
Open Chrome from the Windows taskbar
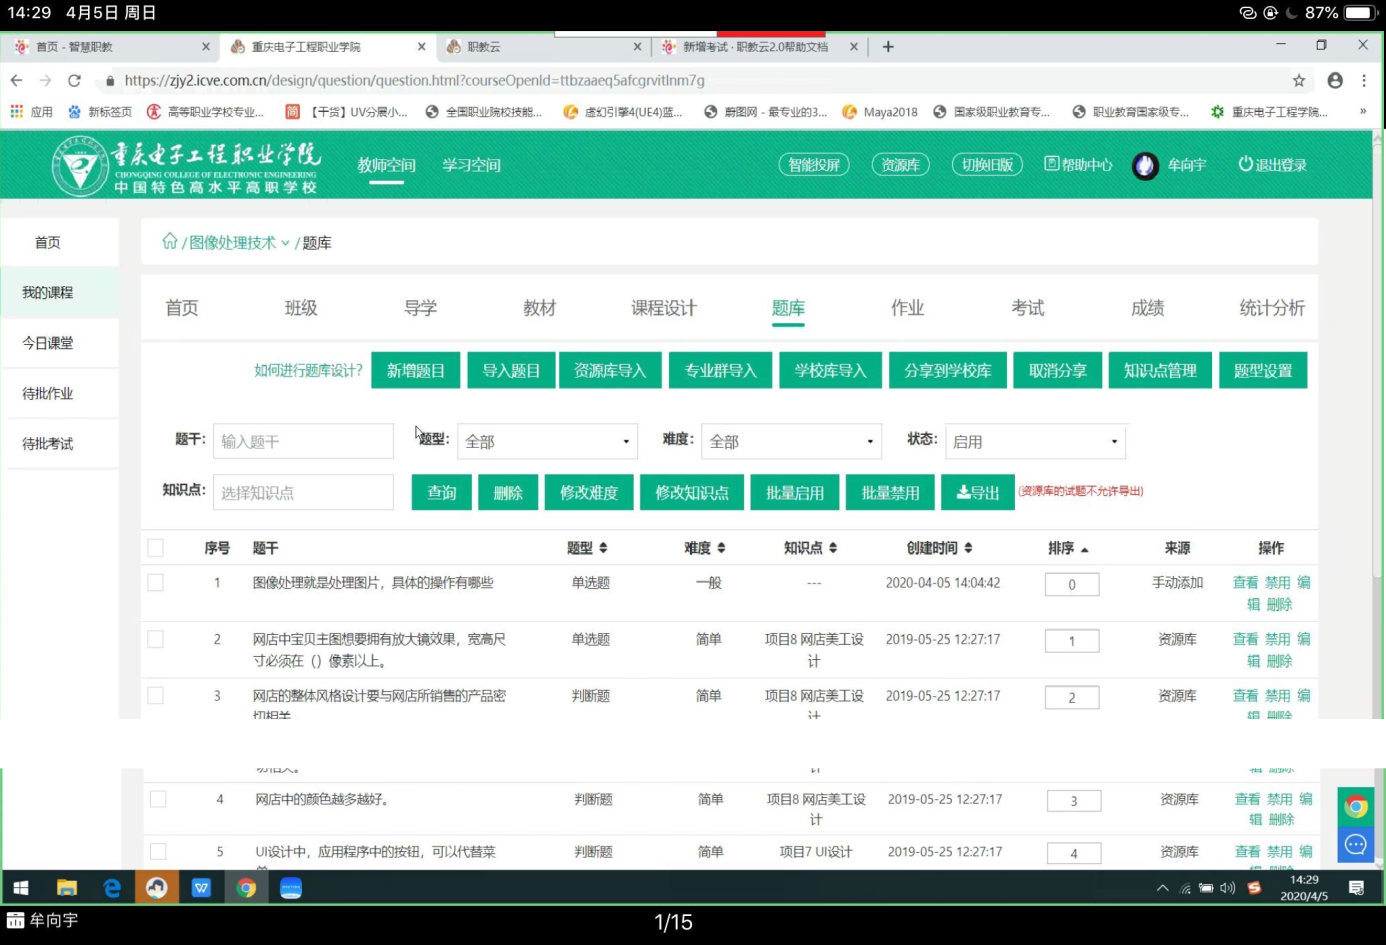pyautogui.click(x=246, y=888)
